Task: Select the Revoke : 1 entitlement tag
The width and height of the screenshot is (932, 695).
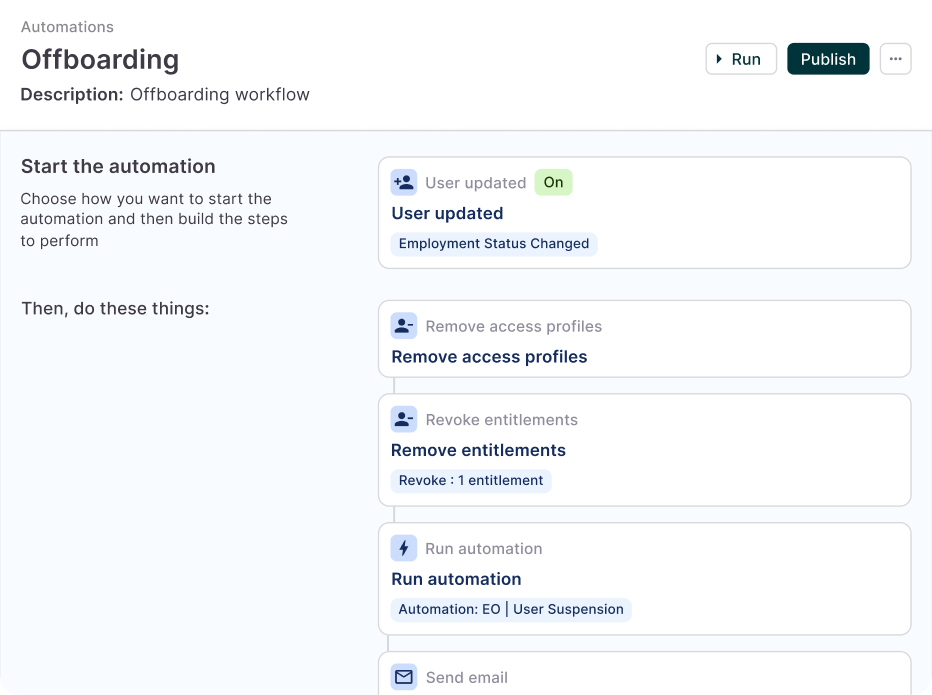Action: pyautogui.click(x=471, y=481)
